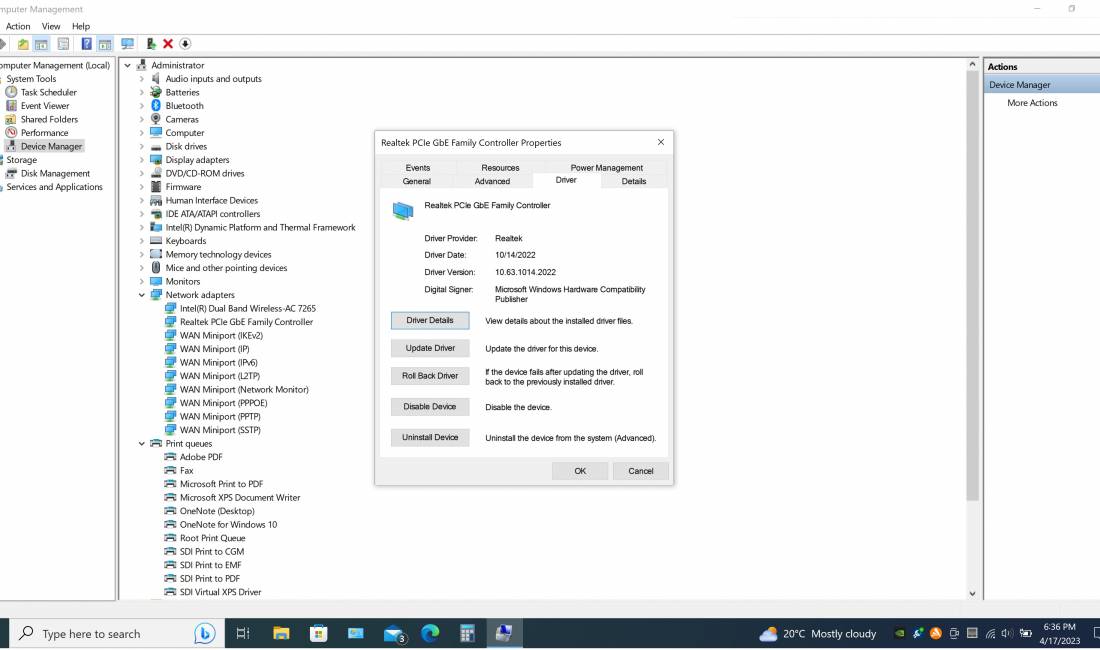This screenshot has height=650, width=1100.
Task: Click the Shared Folders icon in console tree
Action: click(11, 119)
